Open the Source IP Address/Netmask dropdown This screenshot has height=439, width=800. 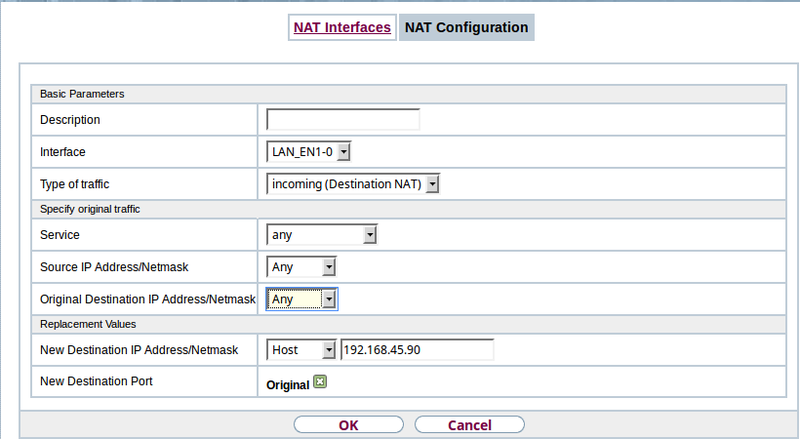click(301, 268)
